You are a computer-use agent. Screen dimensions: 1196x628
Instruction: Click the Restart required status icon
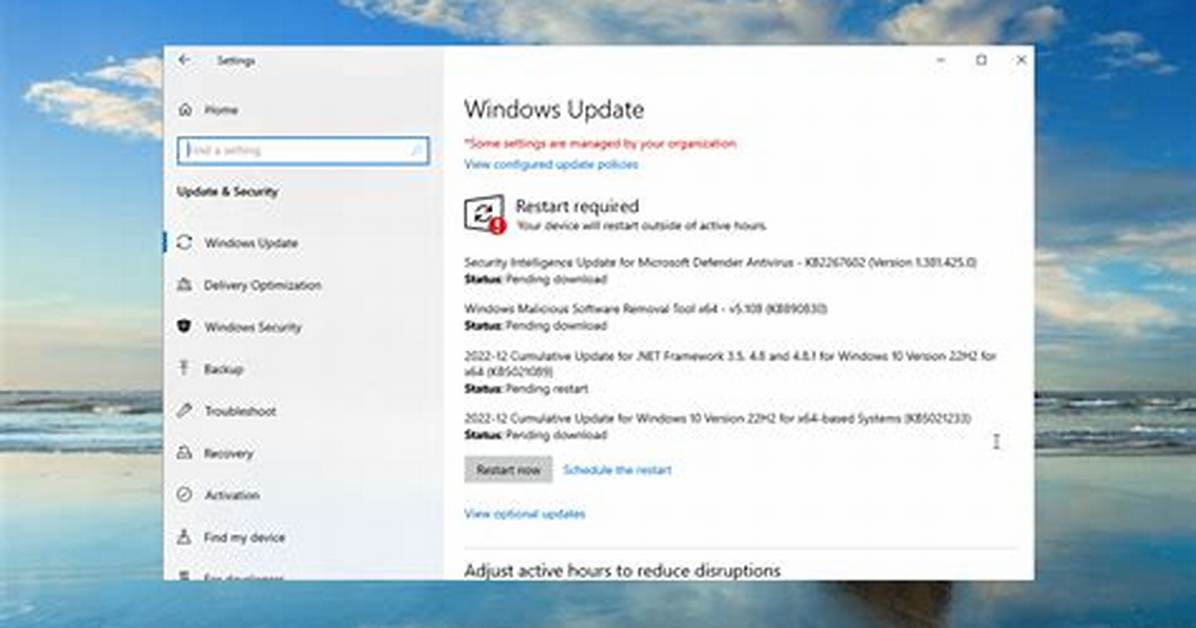[x=485, y=214]
